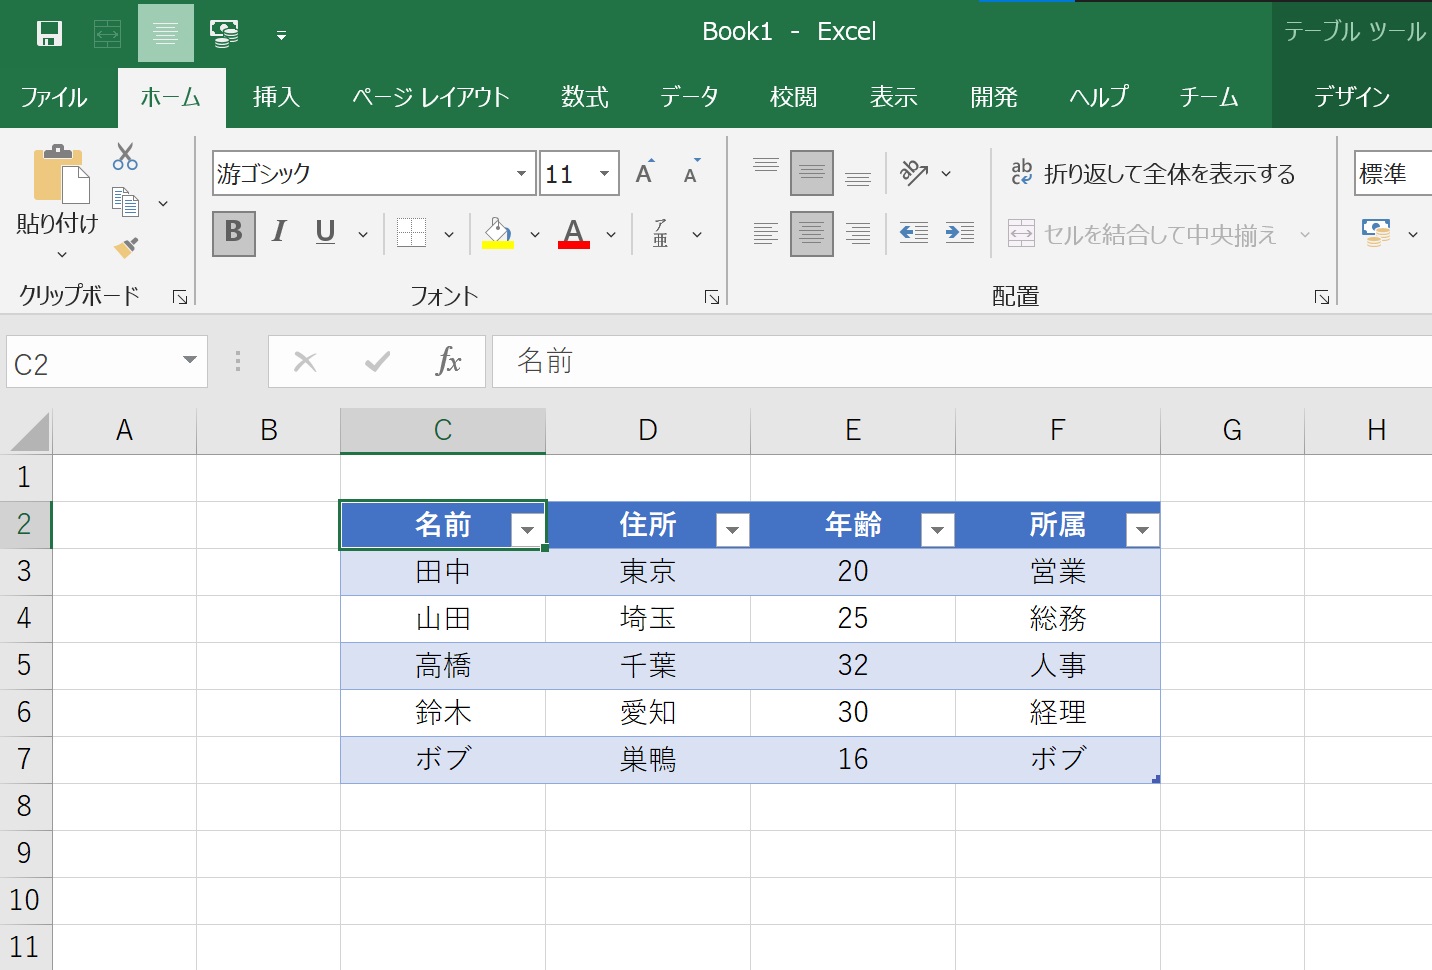
Task: Apply the red font color
Action: [x=573, y=233]
